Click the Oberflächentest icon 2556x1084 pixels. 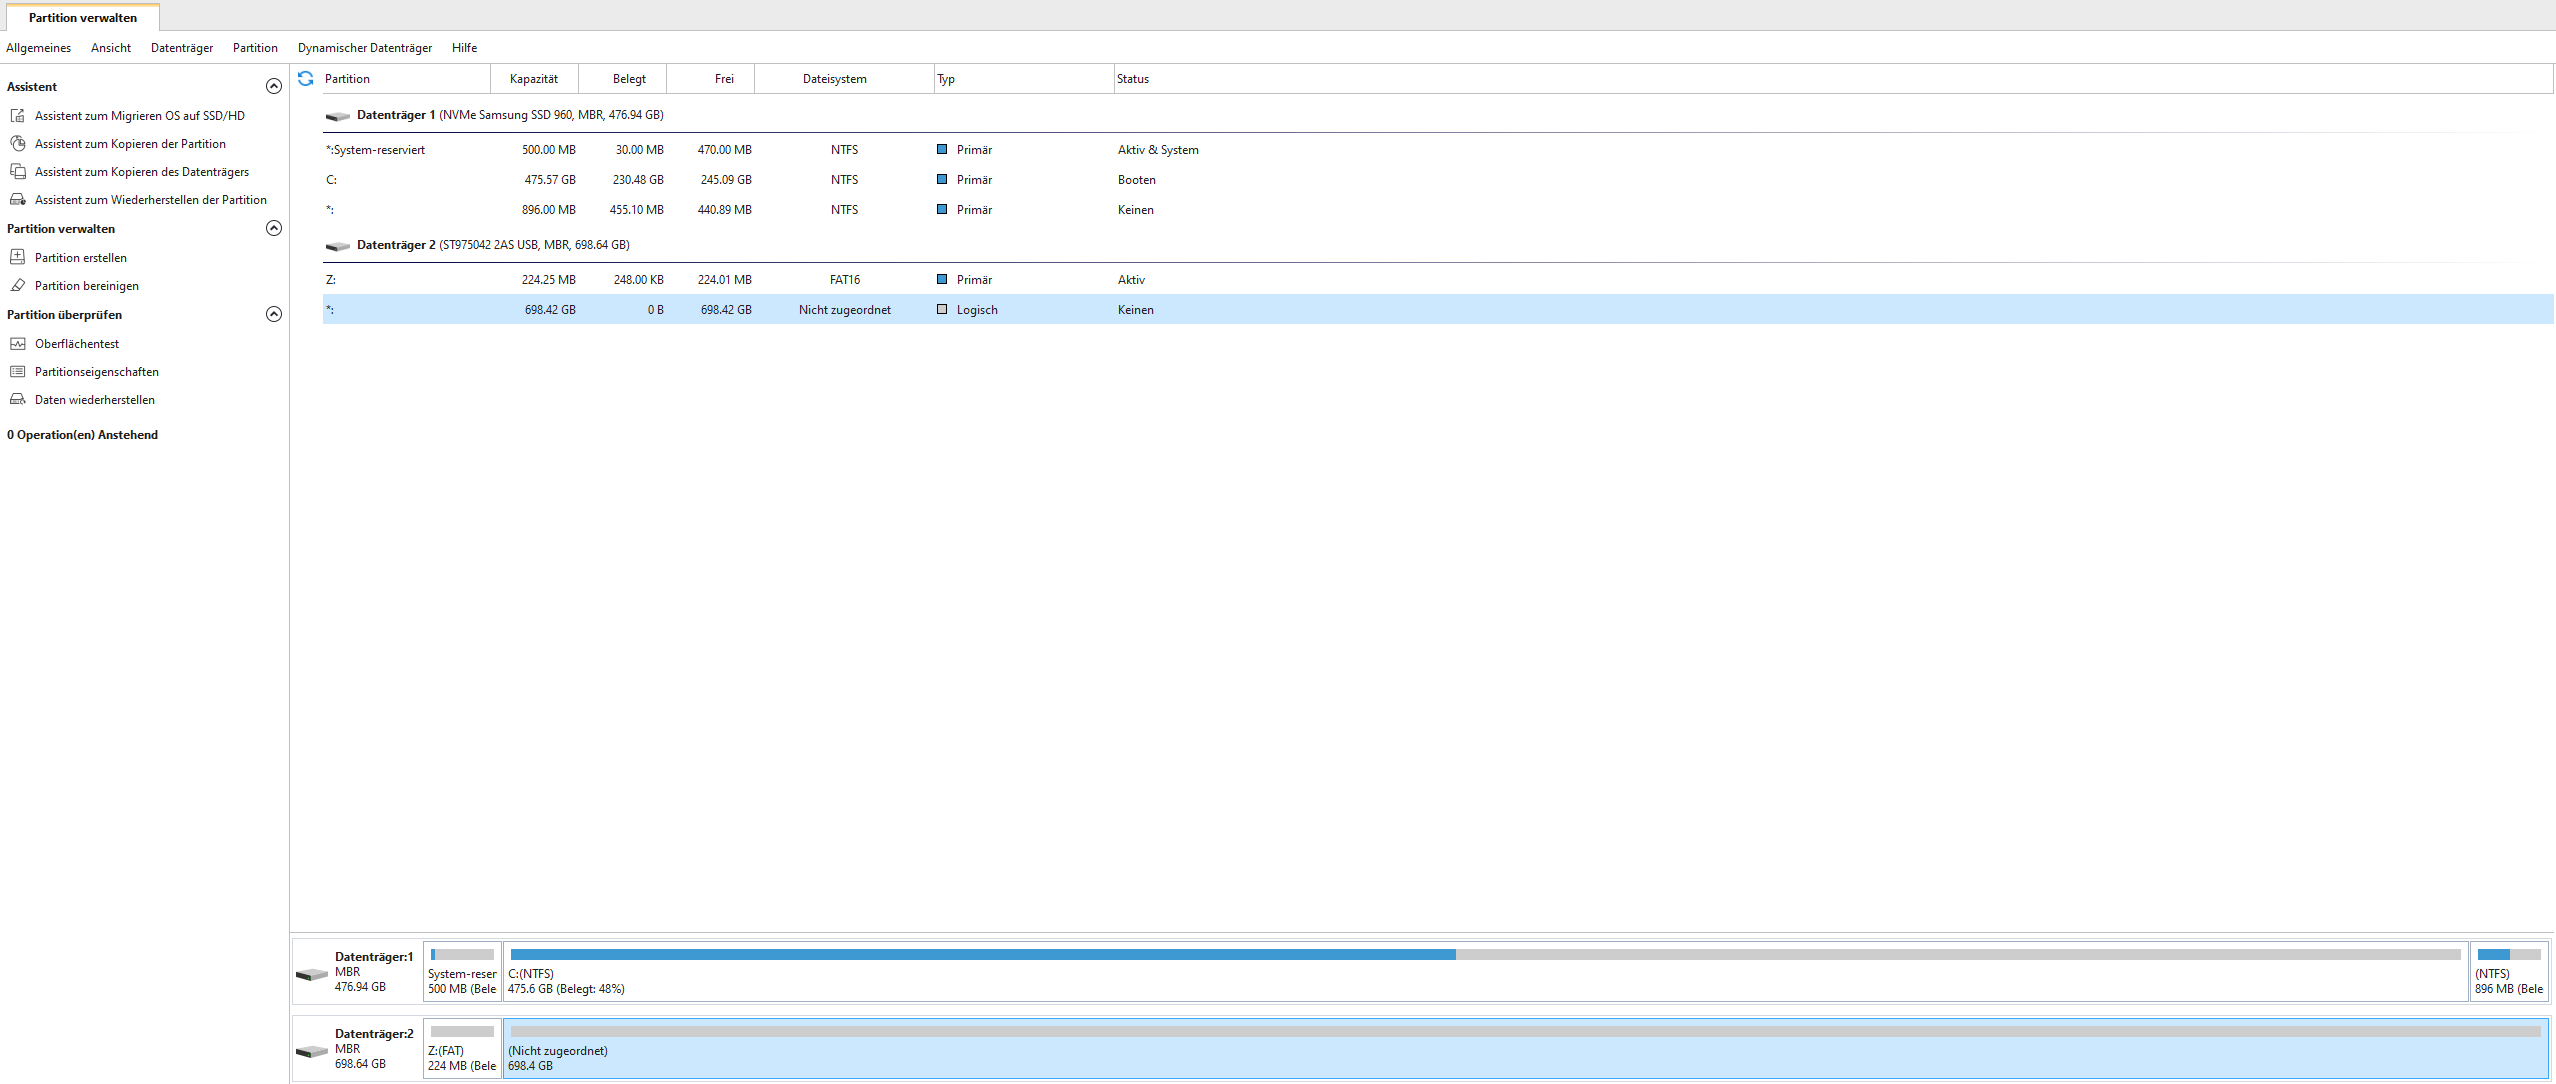18,343
